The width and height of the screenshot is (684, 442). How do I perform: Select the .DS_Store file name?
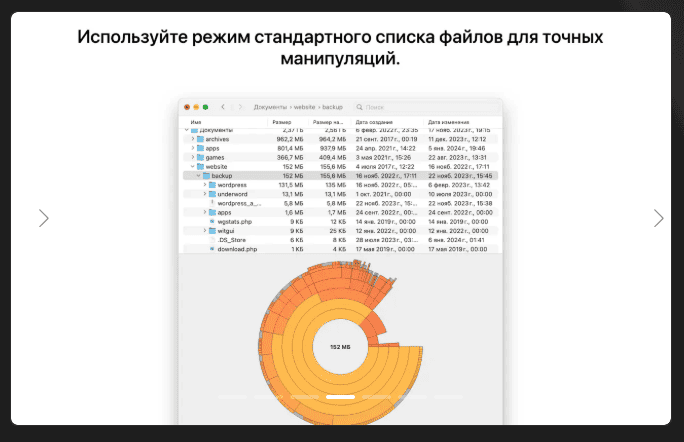tap(232, 240)
